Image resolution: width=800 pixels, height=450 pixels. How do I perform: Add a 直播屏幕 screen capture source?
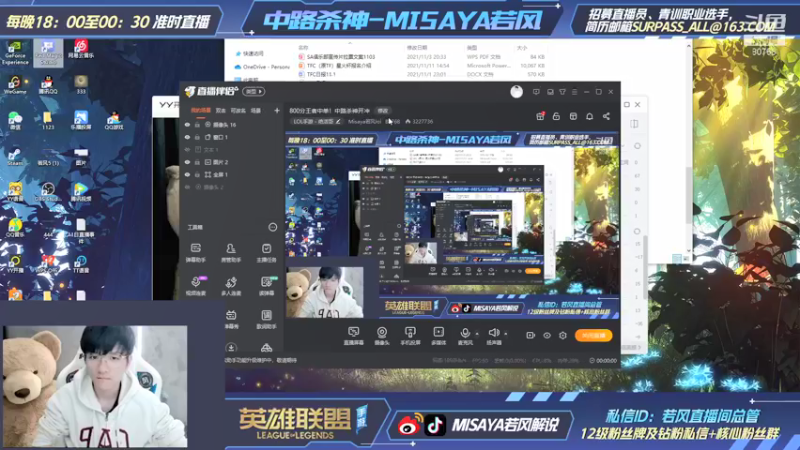click(x=353, y=336)
